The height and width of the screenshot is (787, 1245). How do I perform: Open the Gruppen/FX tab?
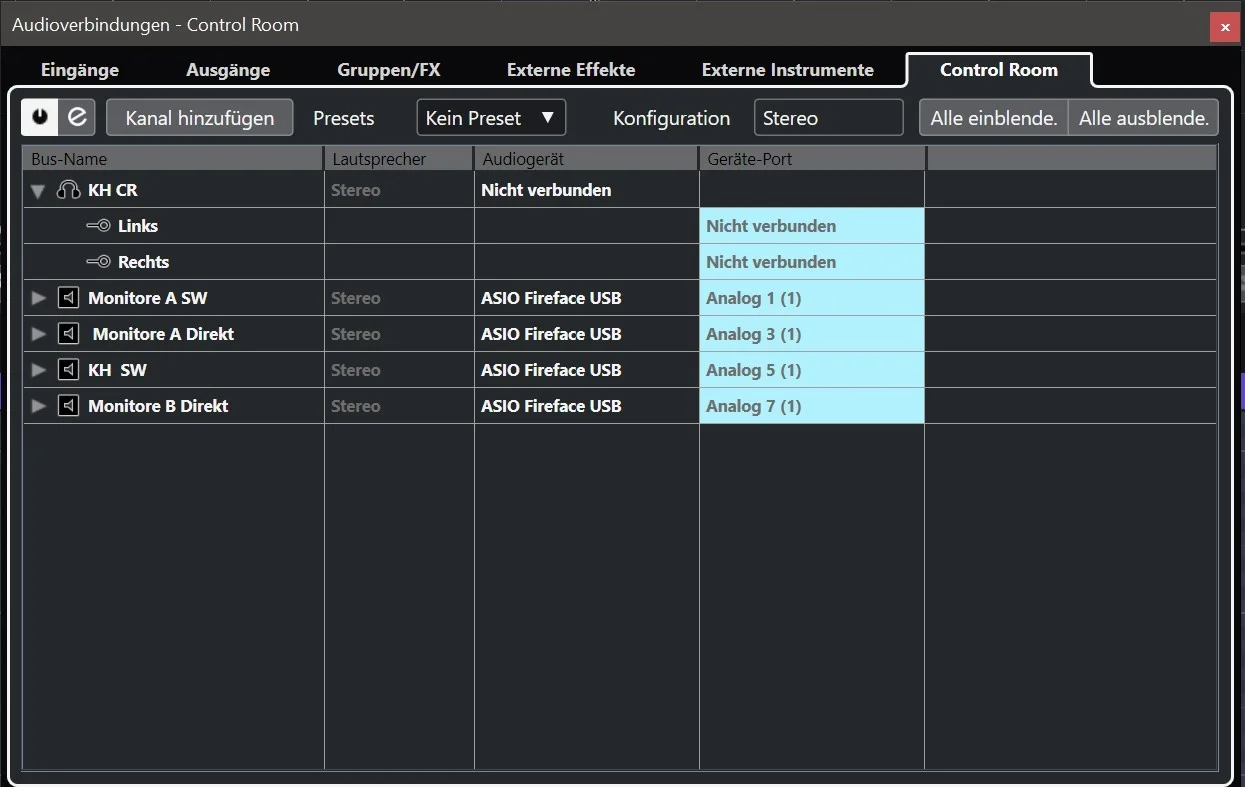(389, 70)
